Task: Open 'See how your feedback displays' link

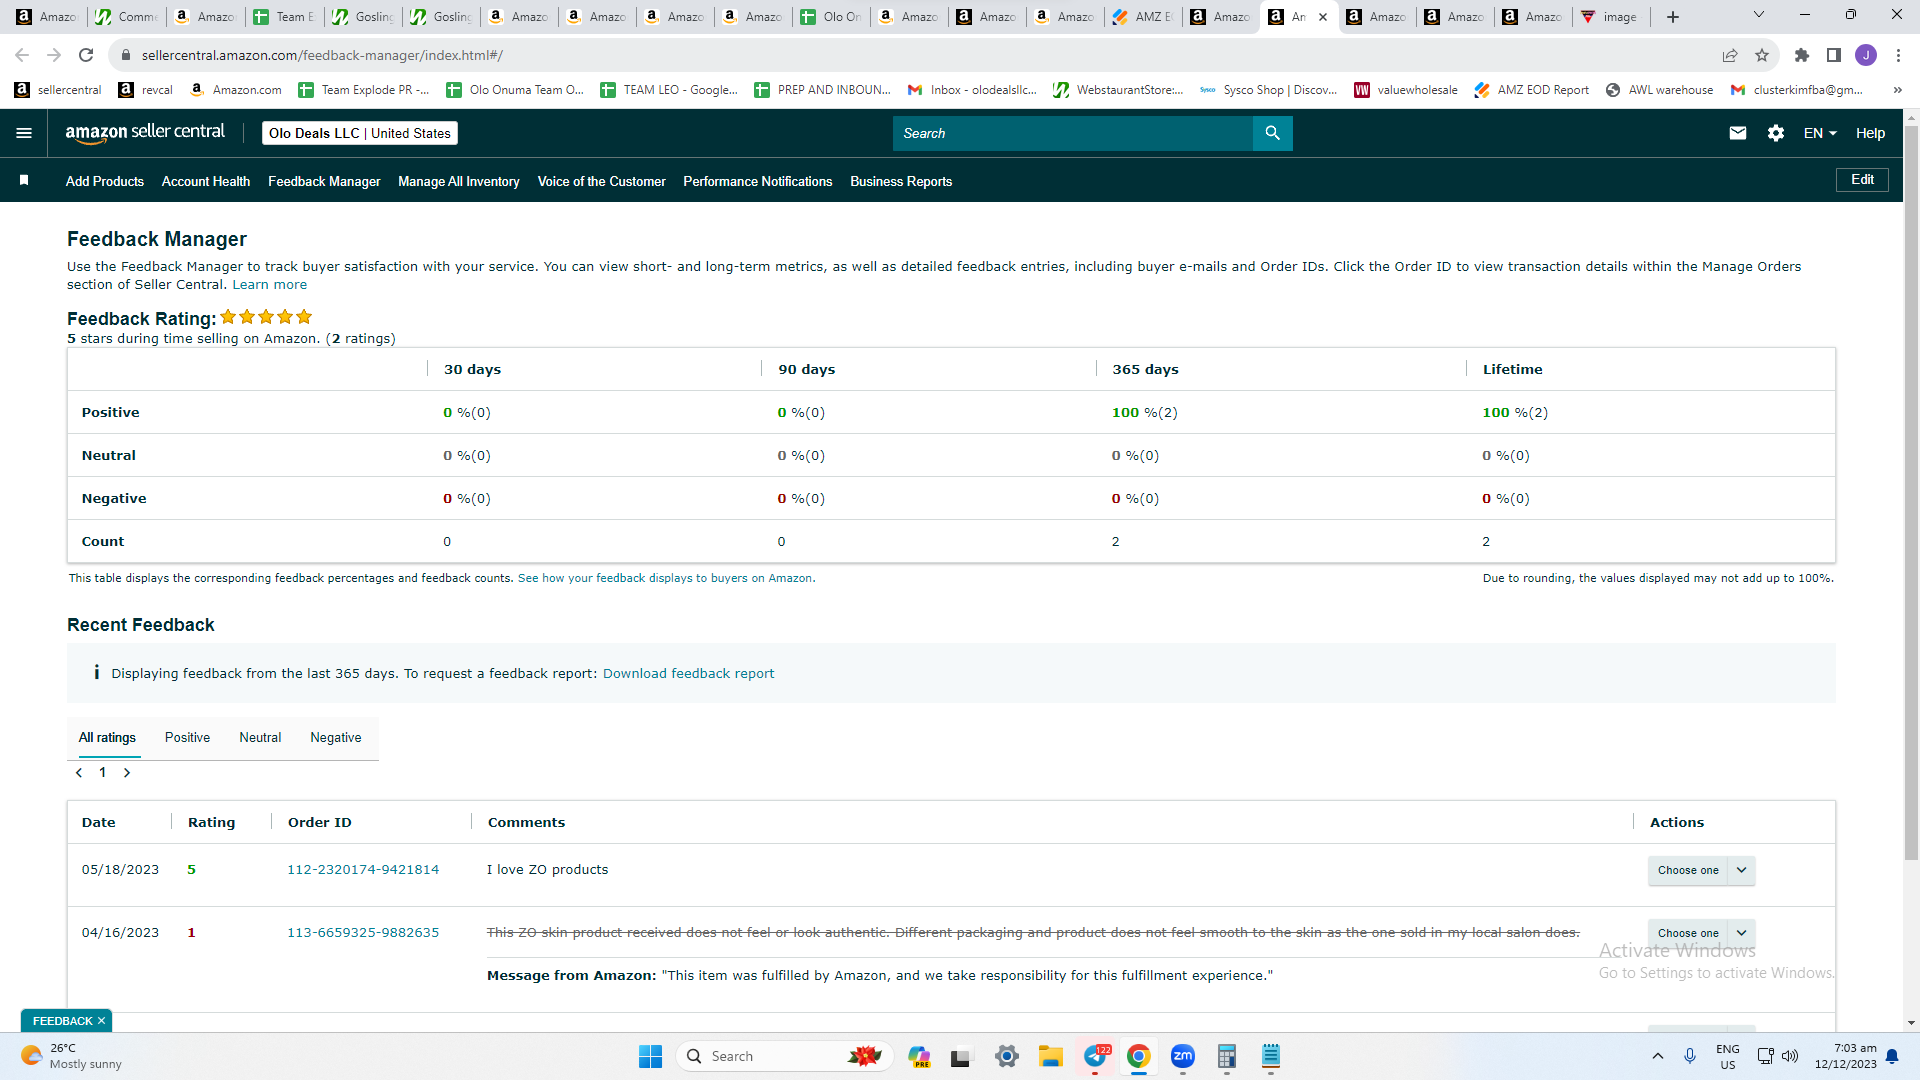Action: (x=665, y=578)
